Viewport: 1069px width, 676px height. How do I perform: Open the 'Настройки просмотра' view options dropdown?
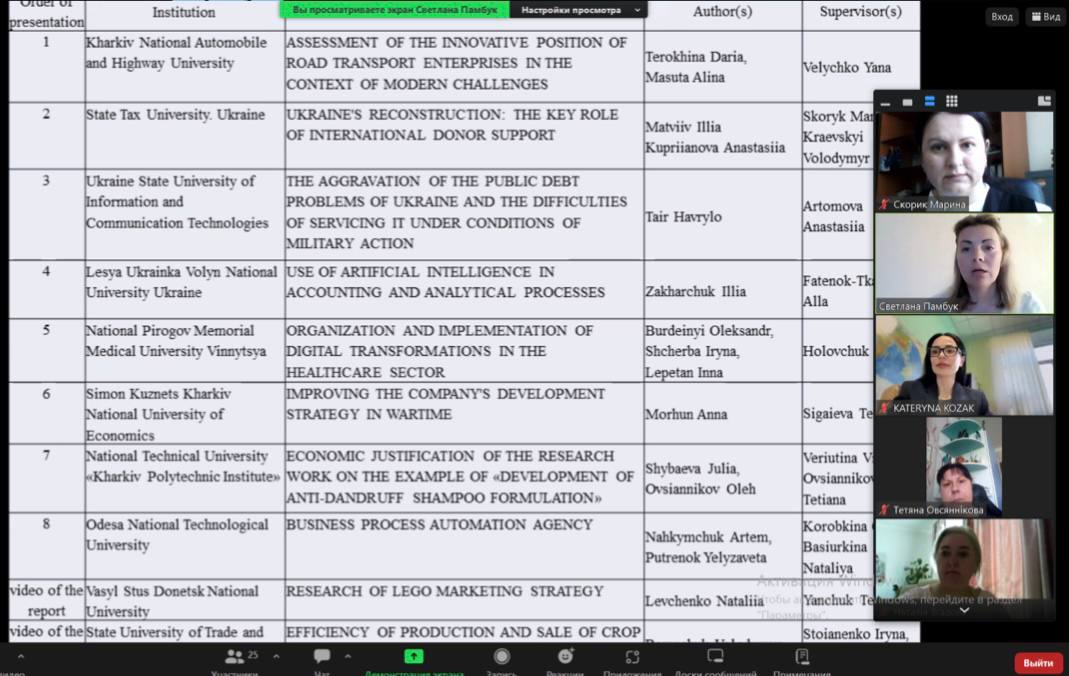(x=579, y=10)
